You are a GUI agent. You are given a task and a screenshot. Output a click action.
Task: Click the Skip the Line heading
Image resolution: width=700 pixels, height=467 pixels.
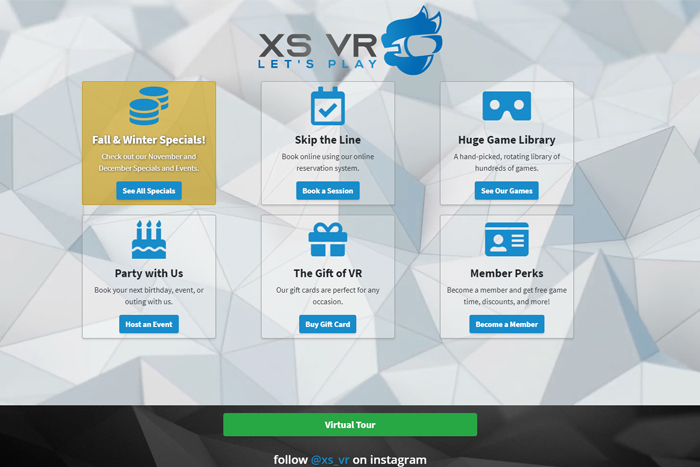(x=328, y=140)
